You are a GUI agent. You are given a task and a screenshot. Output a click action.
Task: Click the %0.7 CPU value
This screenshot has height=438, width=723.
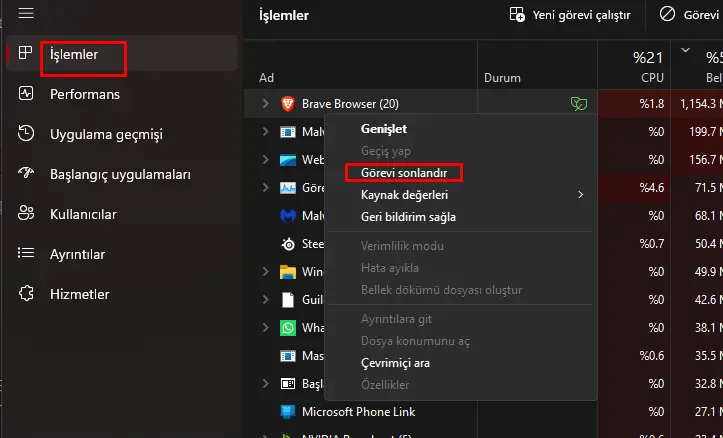tap(652, 243)
